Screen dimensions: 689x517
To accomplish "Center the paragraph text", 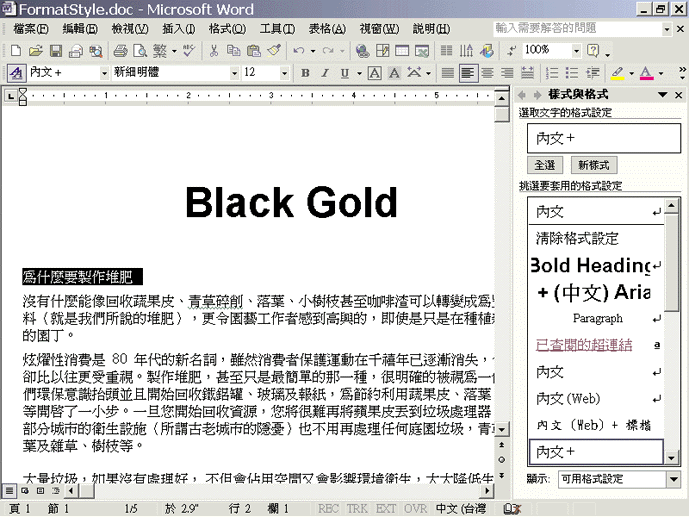I will [x=487, y=73].
